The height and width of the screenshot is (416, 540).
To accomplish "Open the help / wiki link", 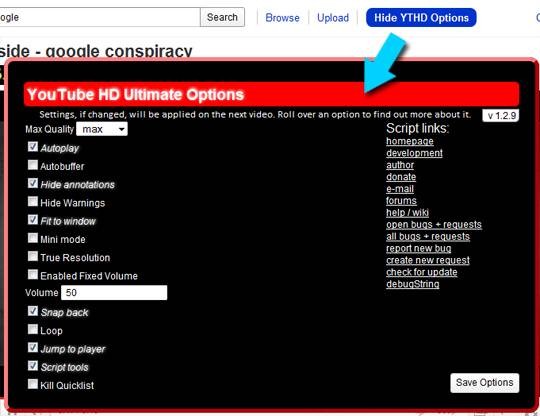I will point(407,212).
